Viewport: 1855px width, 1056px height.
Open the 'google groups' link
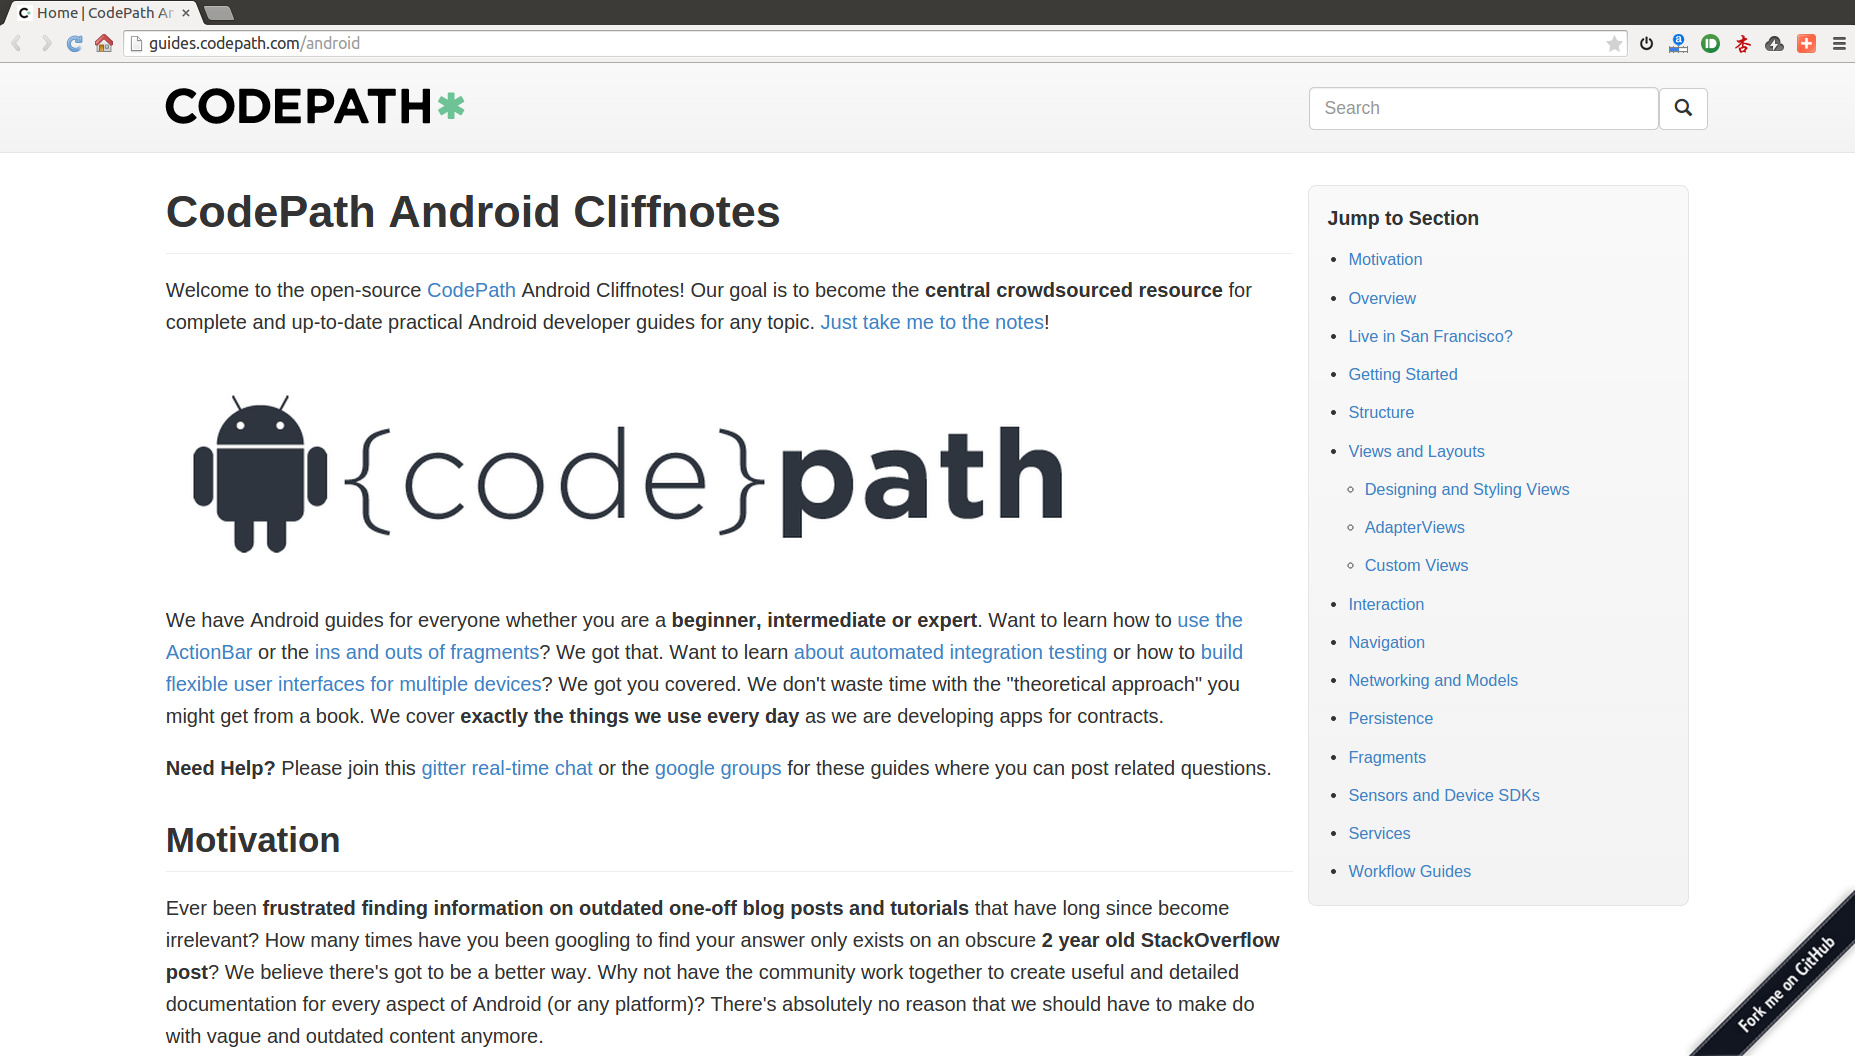(x=718, y=768)
